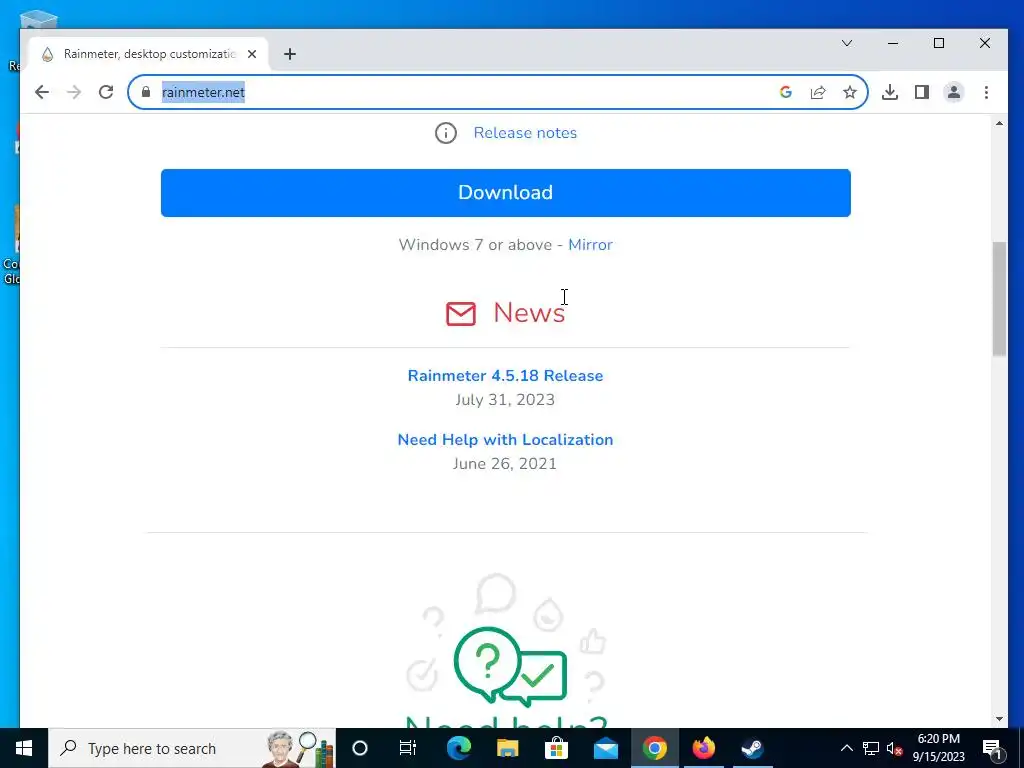Open the network status tray icon
Image resolution: width=1024 pixels, height=768 pixels.
tap(871, 748)
